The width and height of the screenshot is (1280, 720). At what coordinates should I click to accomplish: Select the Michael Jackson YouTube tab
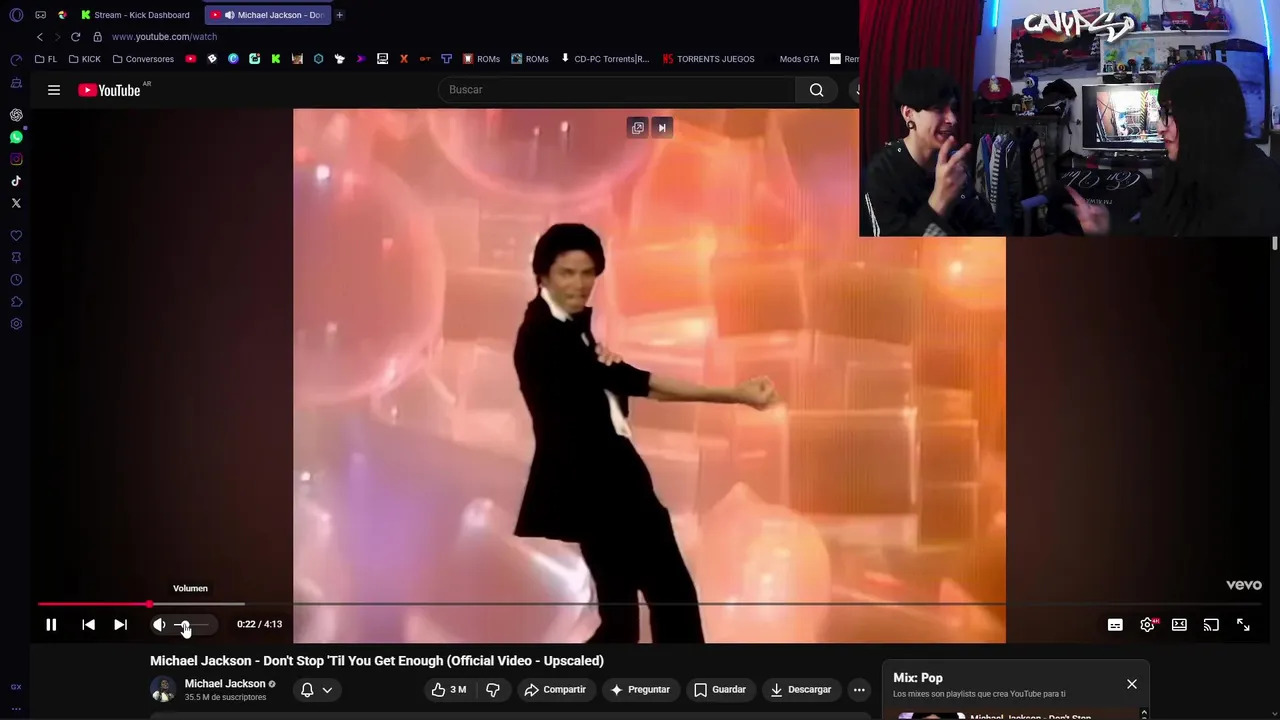(x=268, y=15)
